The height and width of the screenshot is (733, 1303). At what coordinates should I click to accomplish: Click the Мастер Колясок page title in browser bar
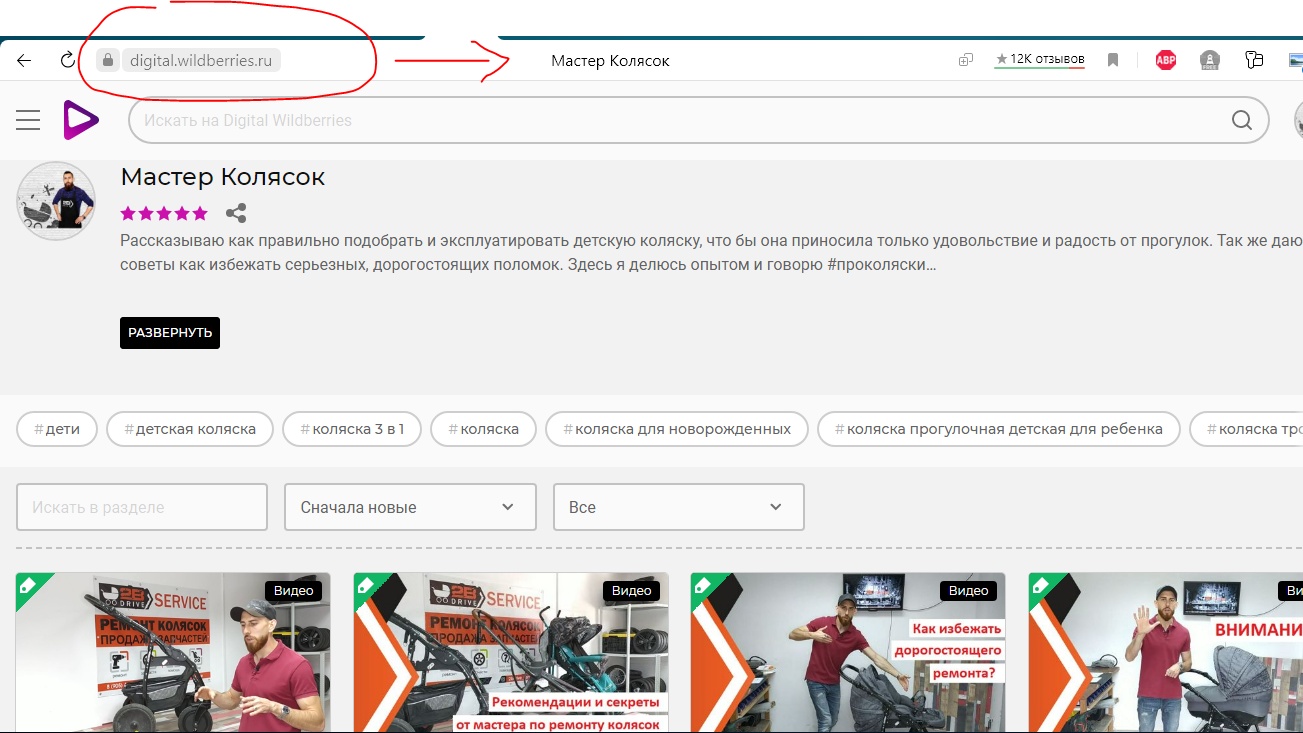point(610,61)
